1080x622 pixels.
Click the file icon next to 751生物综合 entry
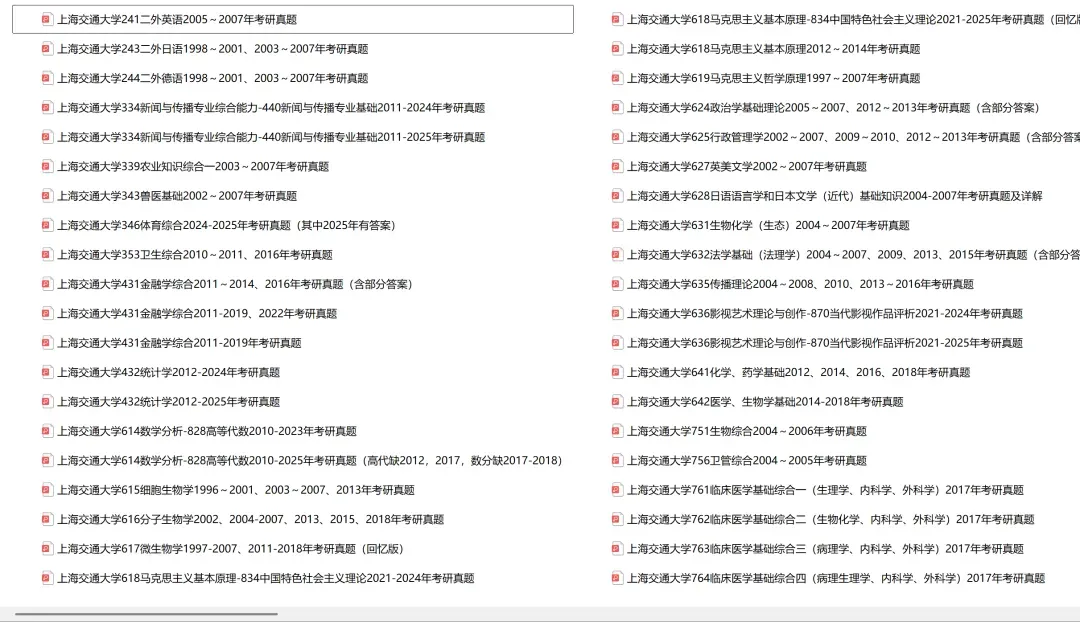(x=617, y=431)
